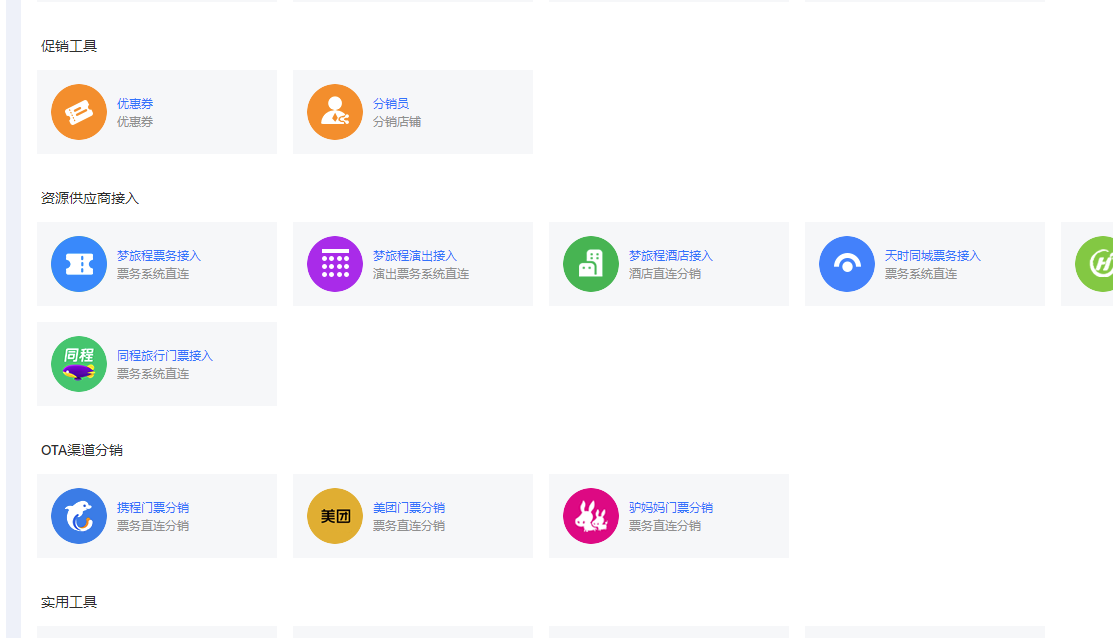Click the purple 梦旅程演出接入 calendar icon
1113x638 pixels.
335,264
